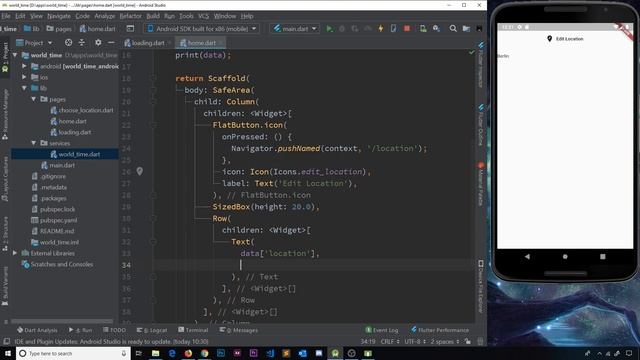Open the Flutter Outline side panel
The image size is (640, 360).
point(481,124)
